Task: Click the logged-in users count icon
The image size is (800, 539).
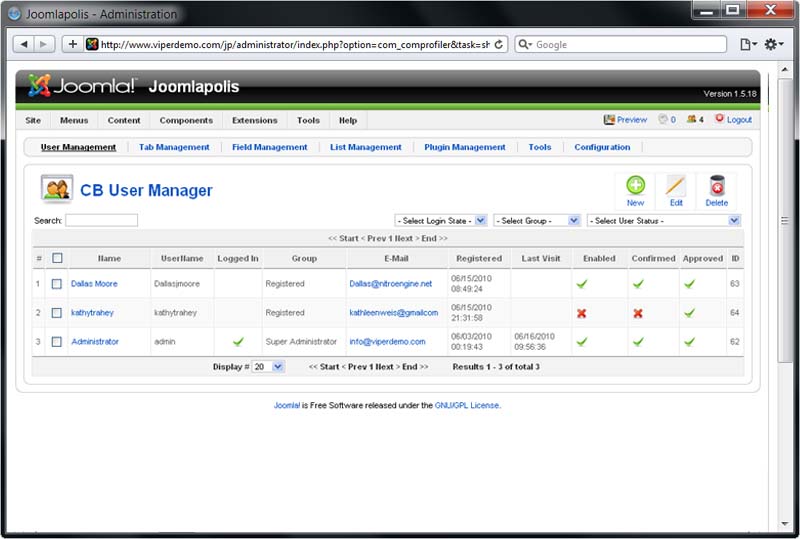Action: click(691, 119)
